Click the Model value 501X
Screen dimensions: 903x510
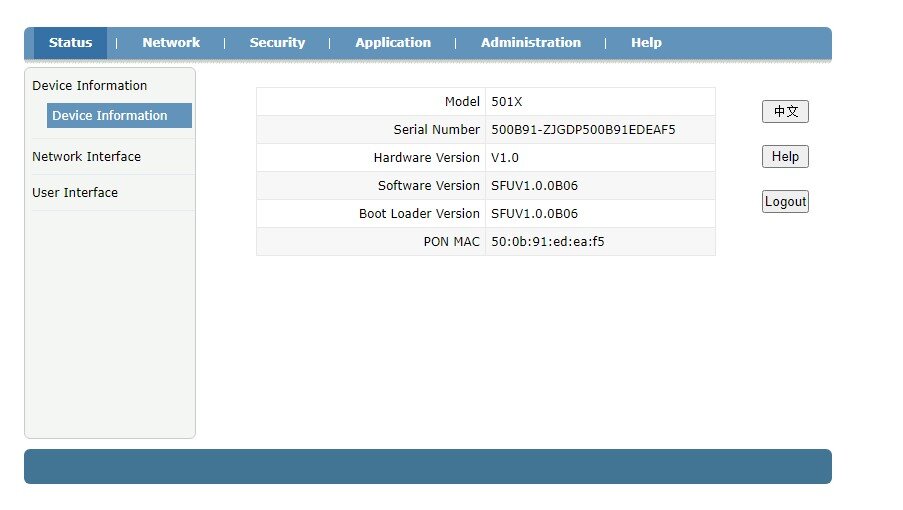[x=507, y=102]
